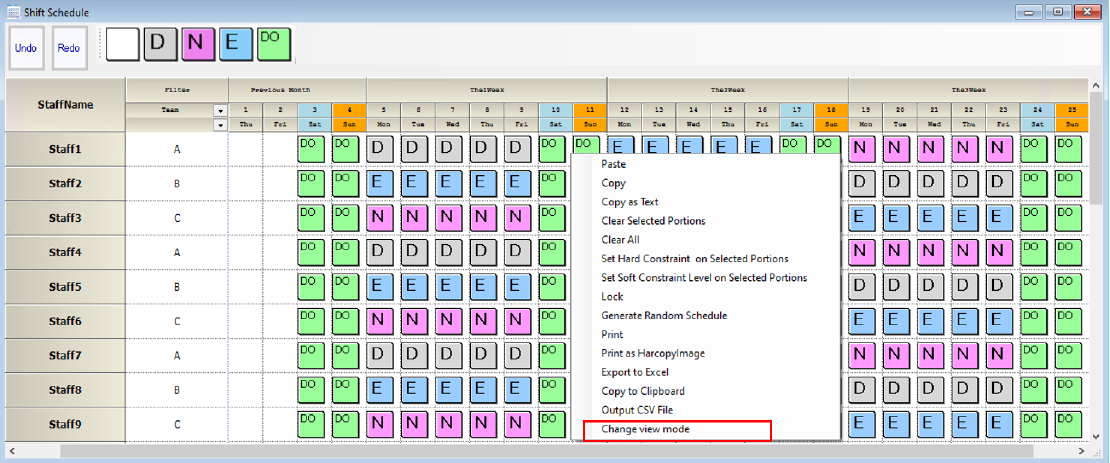Click the StaffName column header

tap(66, 105)
